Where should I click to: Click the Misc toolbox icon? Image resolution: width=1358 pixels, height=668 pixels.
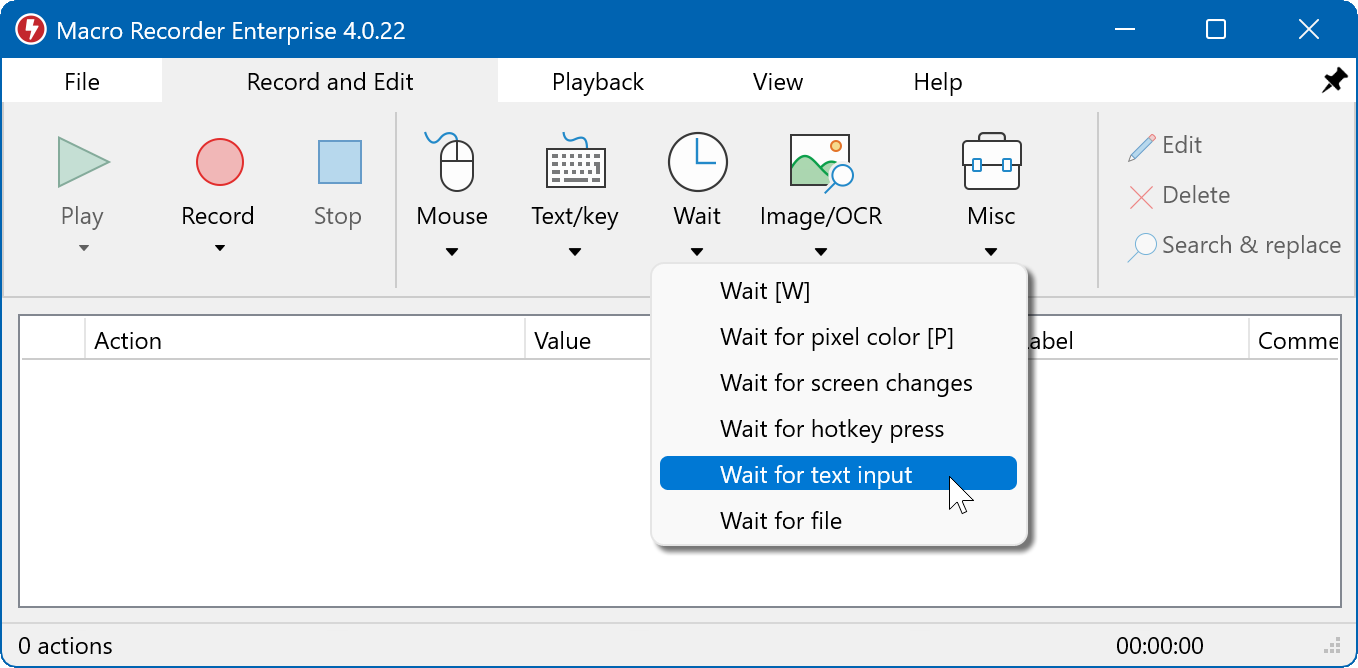pos(990,162)
